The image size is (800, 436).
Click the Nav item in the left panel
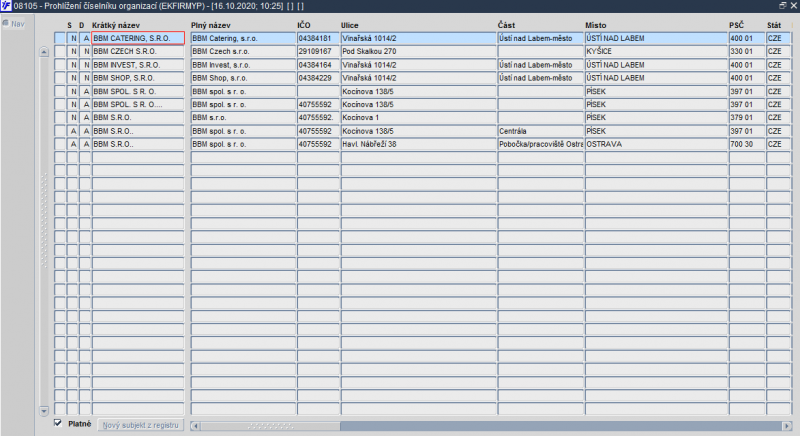pyautogui.click(x=14, y=23)
